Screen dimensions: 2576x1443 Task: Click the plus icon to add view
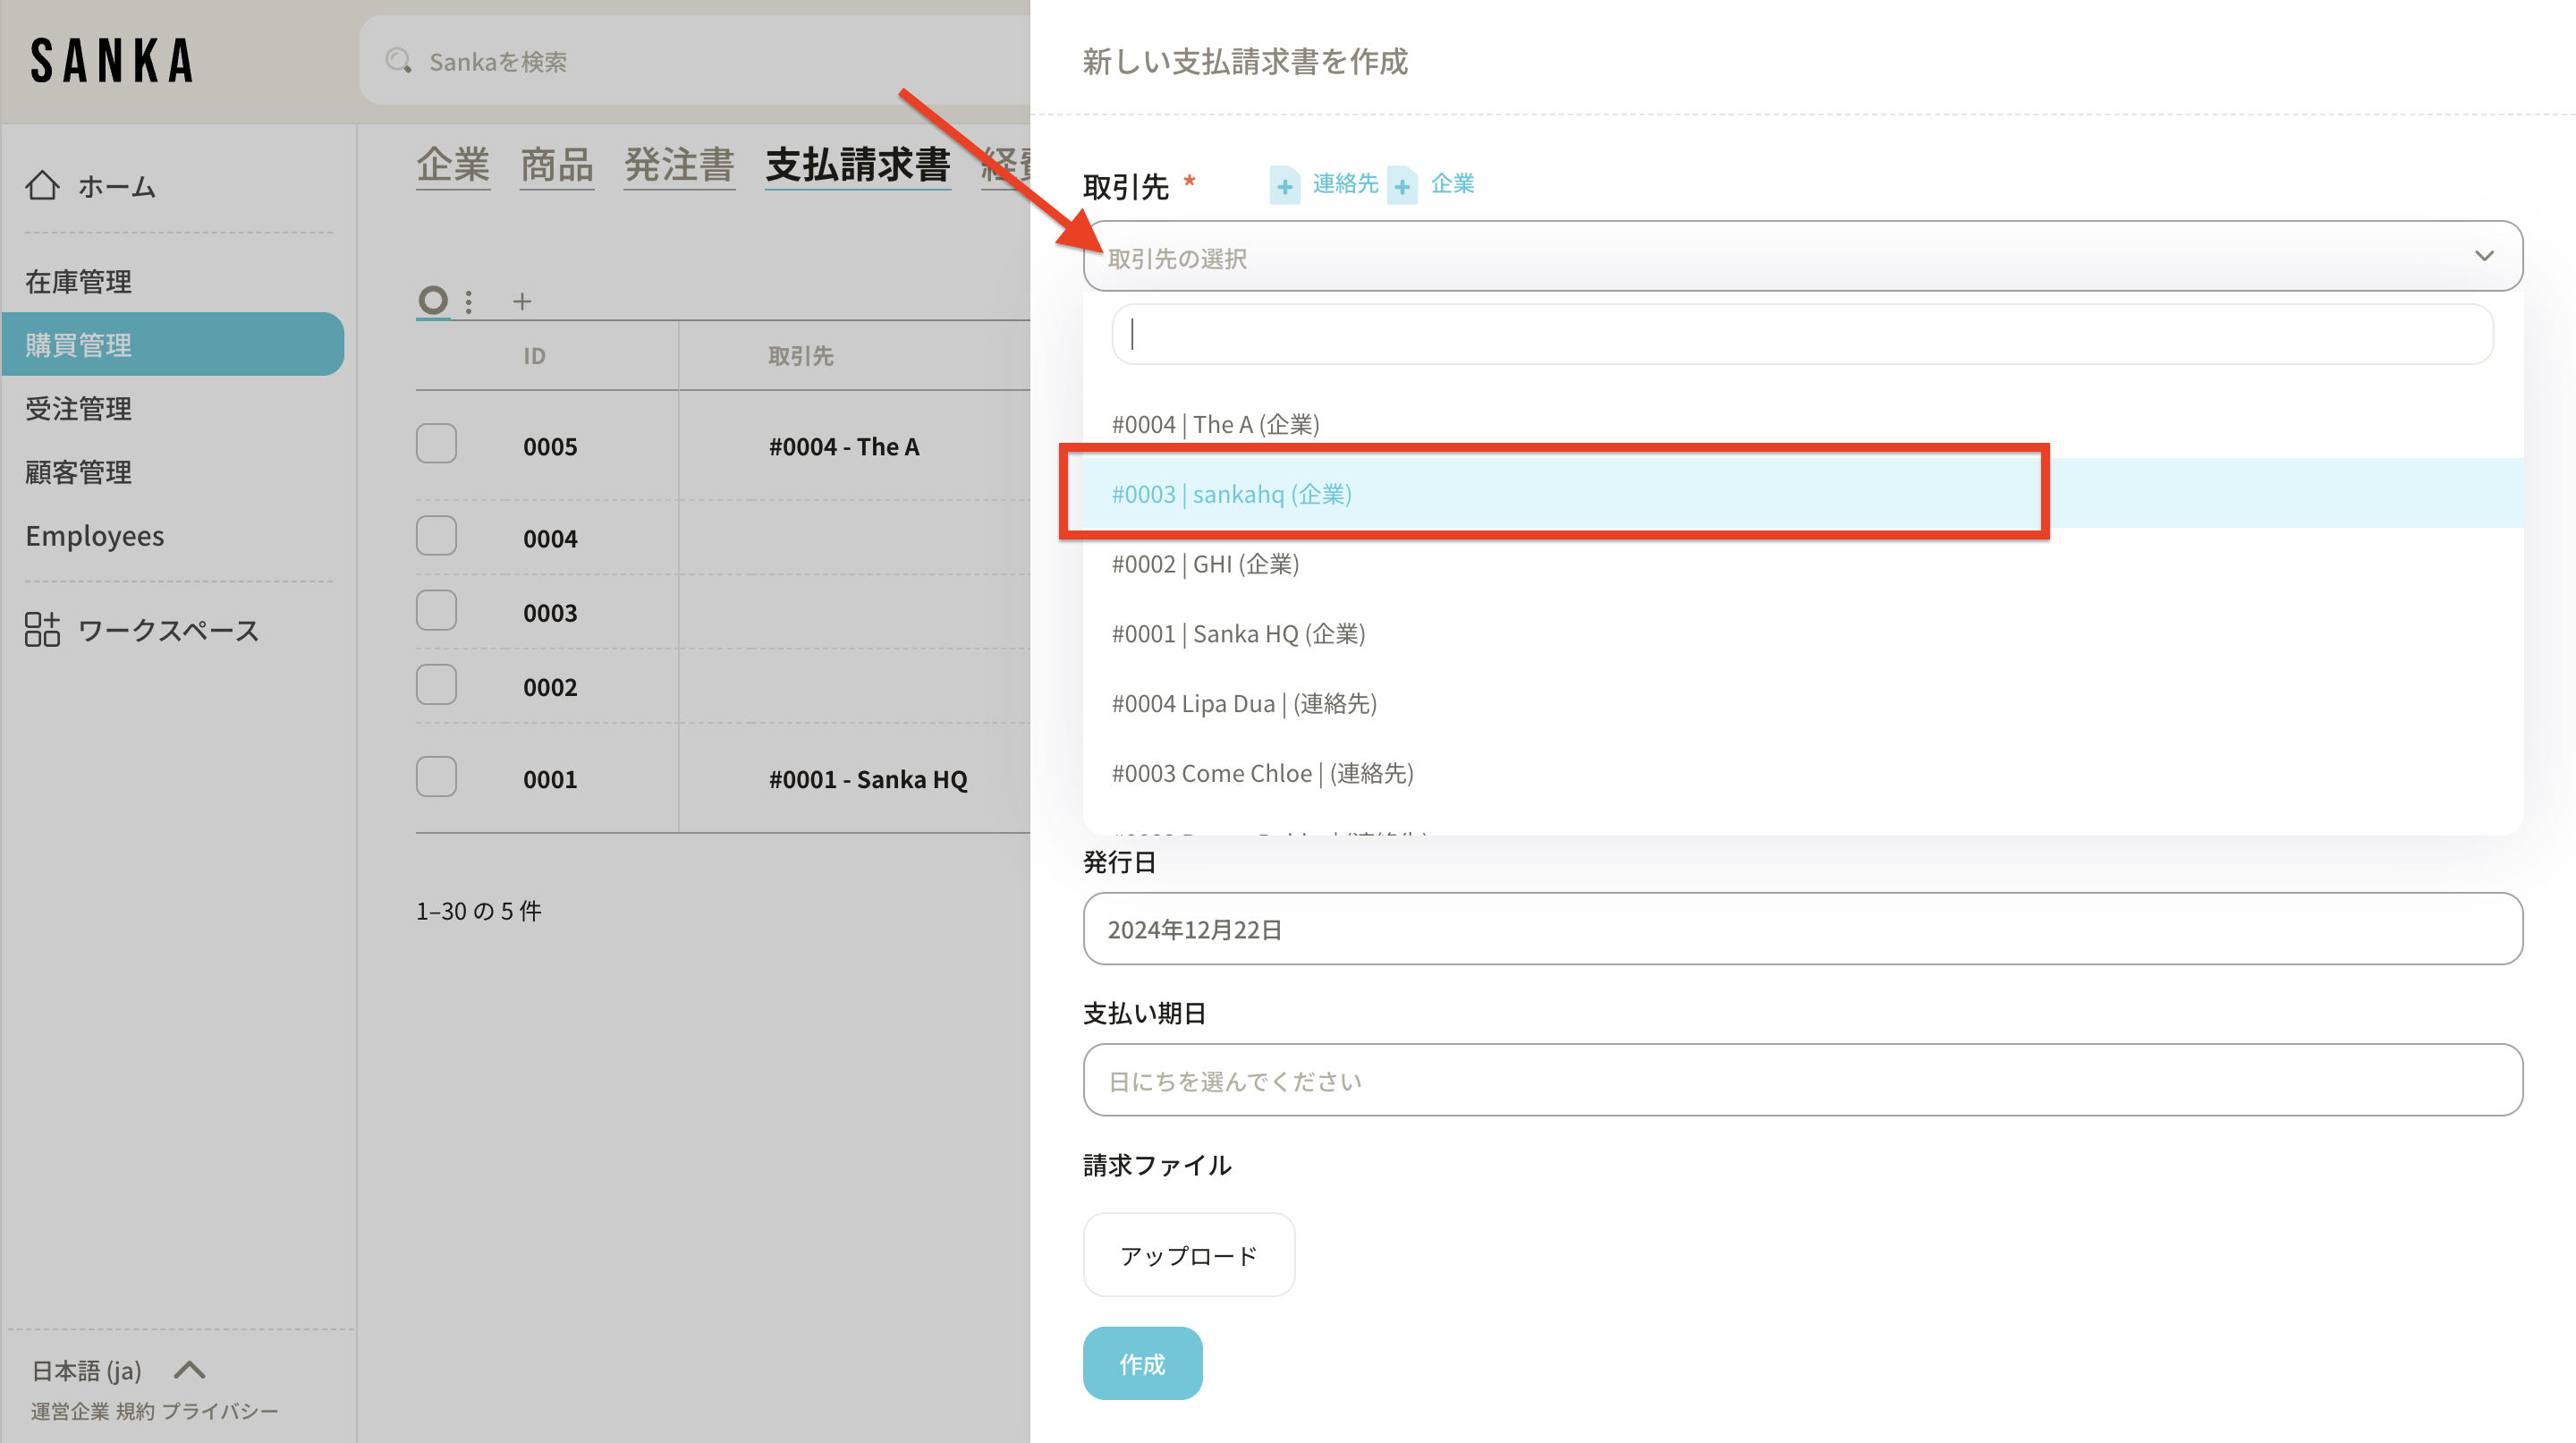(522, 302)
